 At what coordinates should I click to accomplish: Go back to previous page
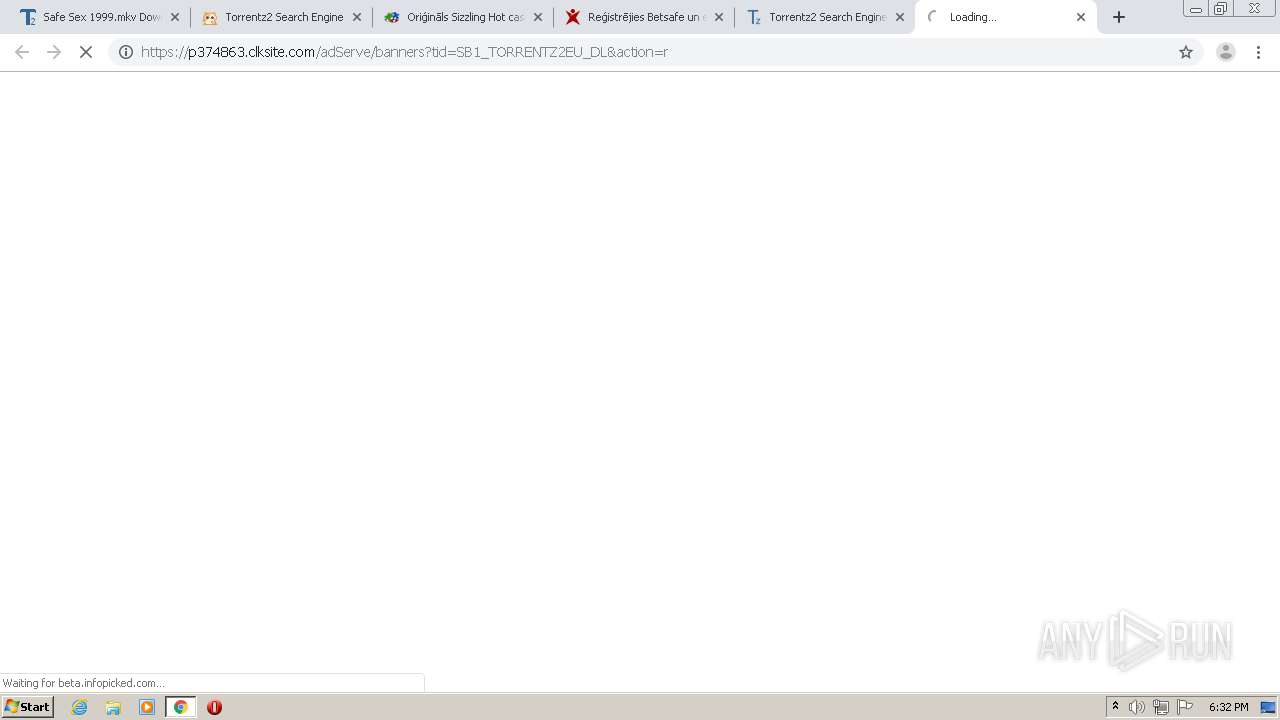point(22,52)
